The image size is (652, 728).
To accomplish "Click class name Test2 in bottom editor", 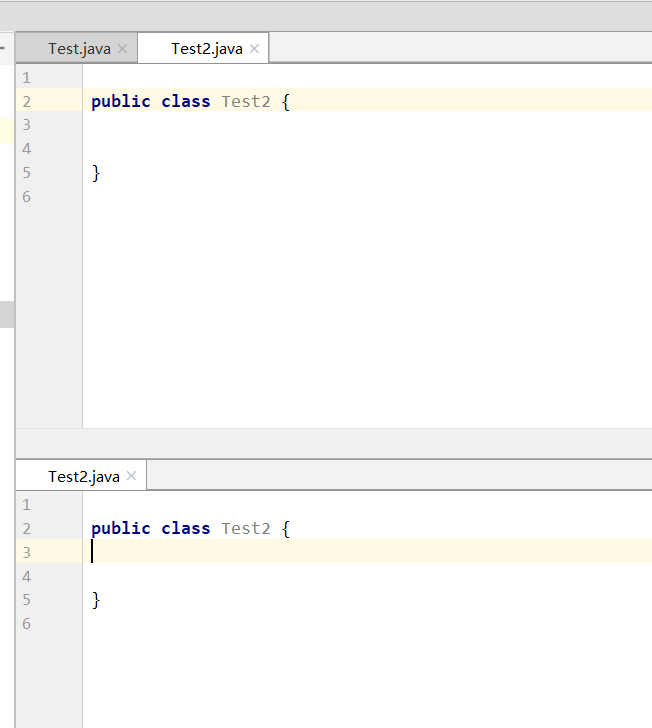I will pyautogui.click(x=246, y=528).
